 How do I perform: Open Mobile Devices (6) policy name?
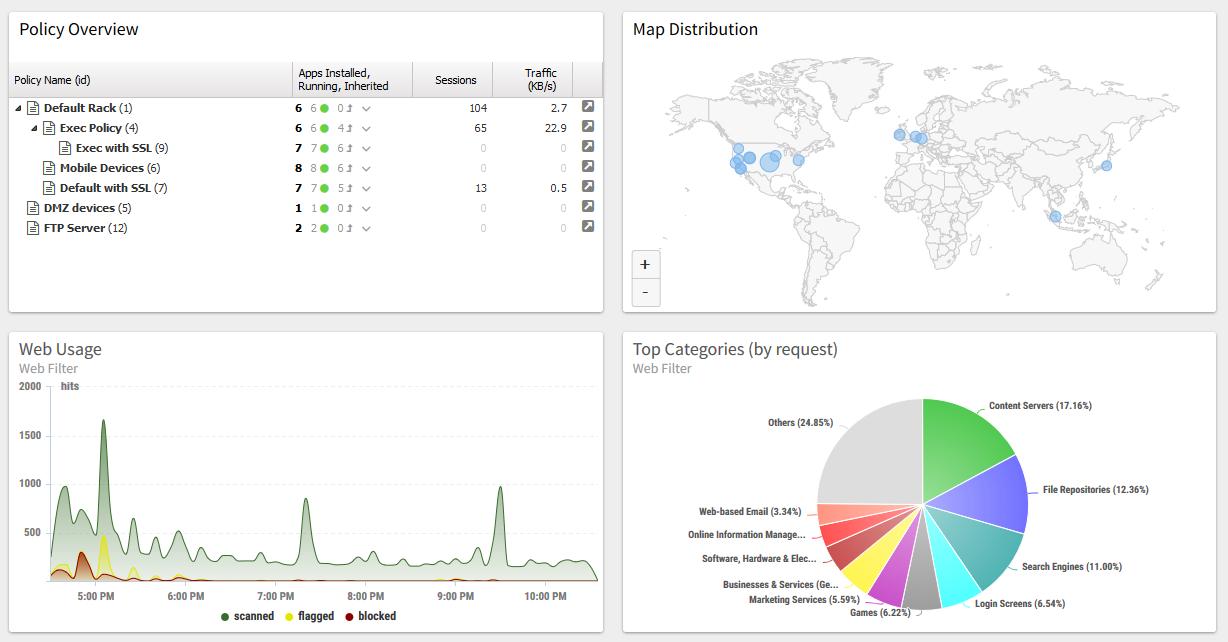(110, 168)
